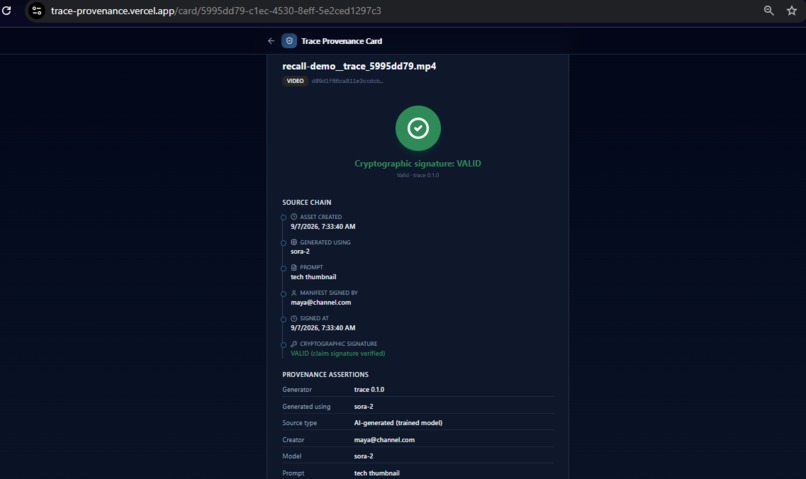
Task: Go back using the arrow beside Trace logo
Action: click(271, 41)
